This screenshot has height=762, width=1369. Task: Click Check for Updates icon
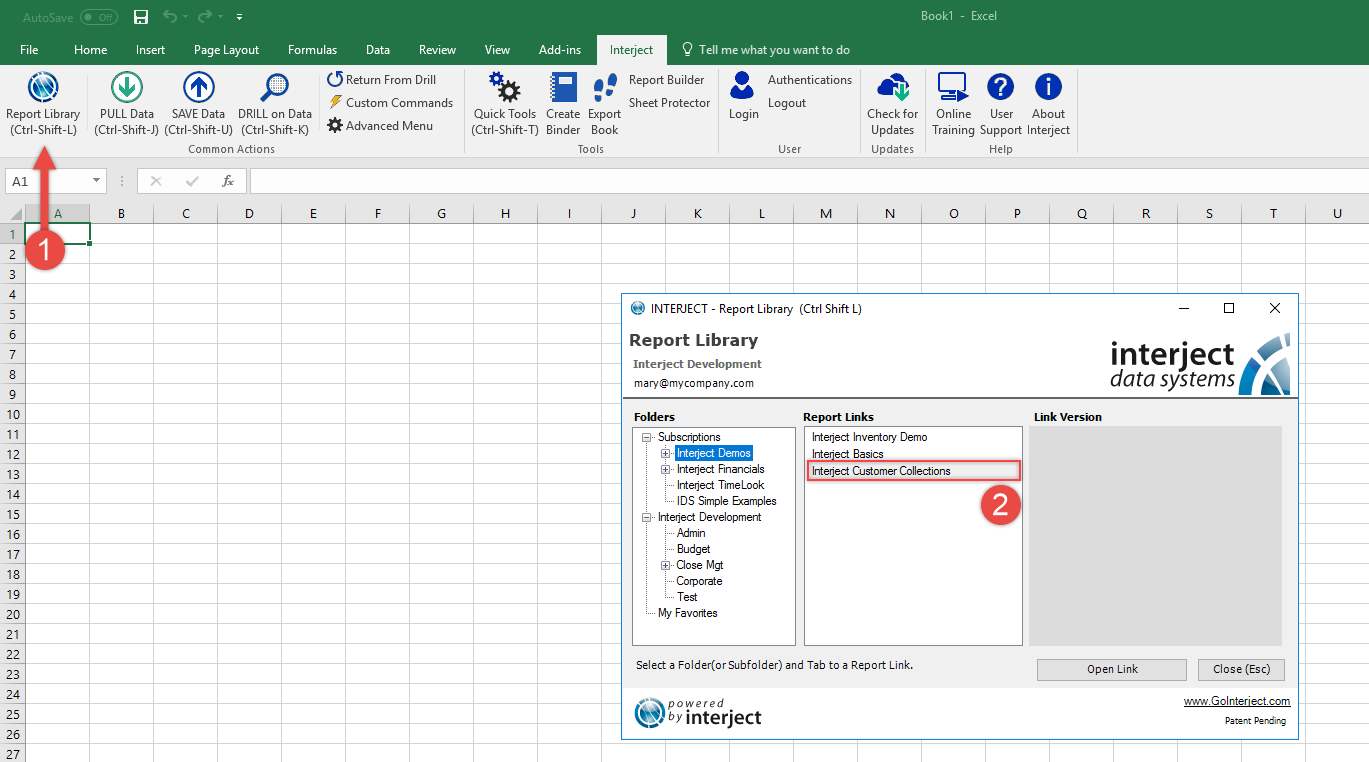892,89
